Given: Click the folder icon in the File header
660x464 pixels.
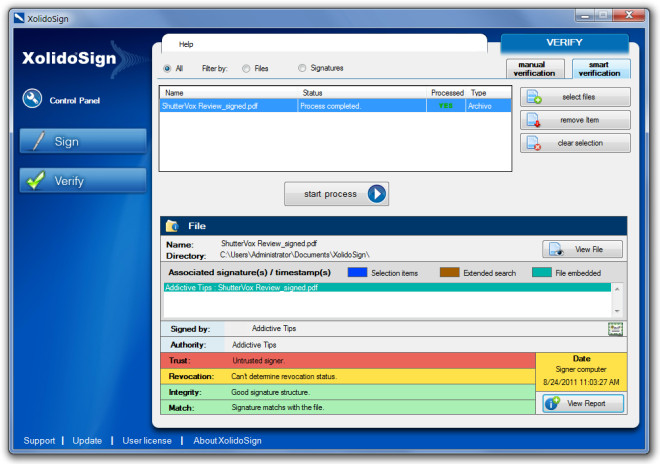Looking at the screenshot, I should [172, 226].
